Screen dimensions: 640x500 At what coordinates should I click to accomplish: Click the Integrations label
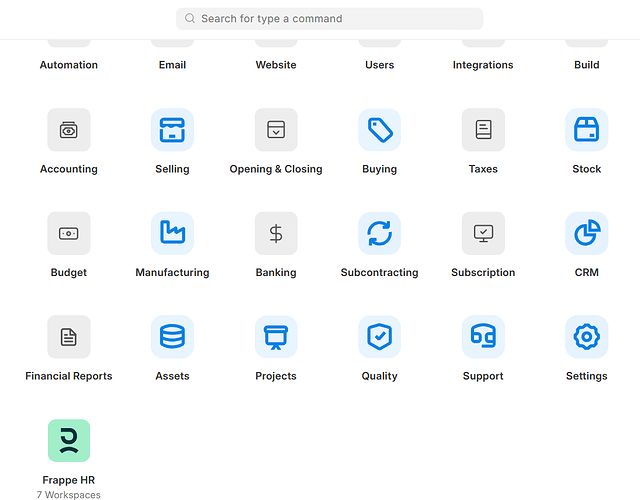[x=483, y=65]
